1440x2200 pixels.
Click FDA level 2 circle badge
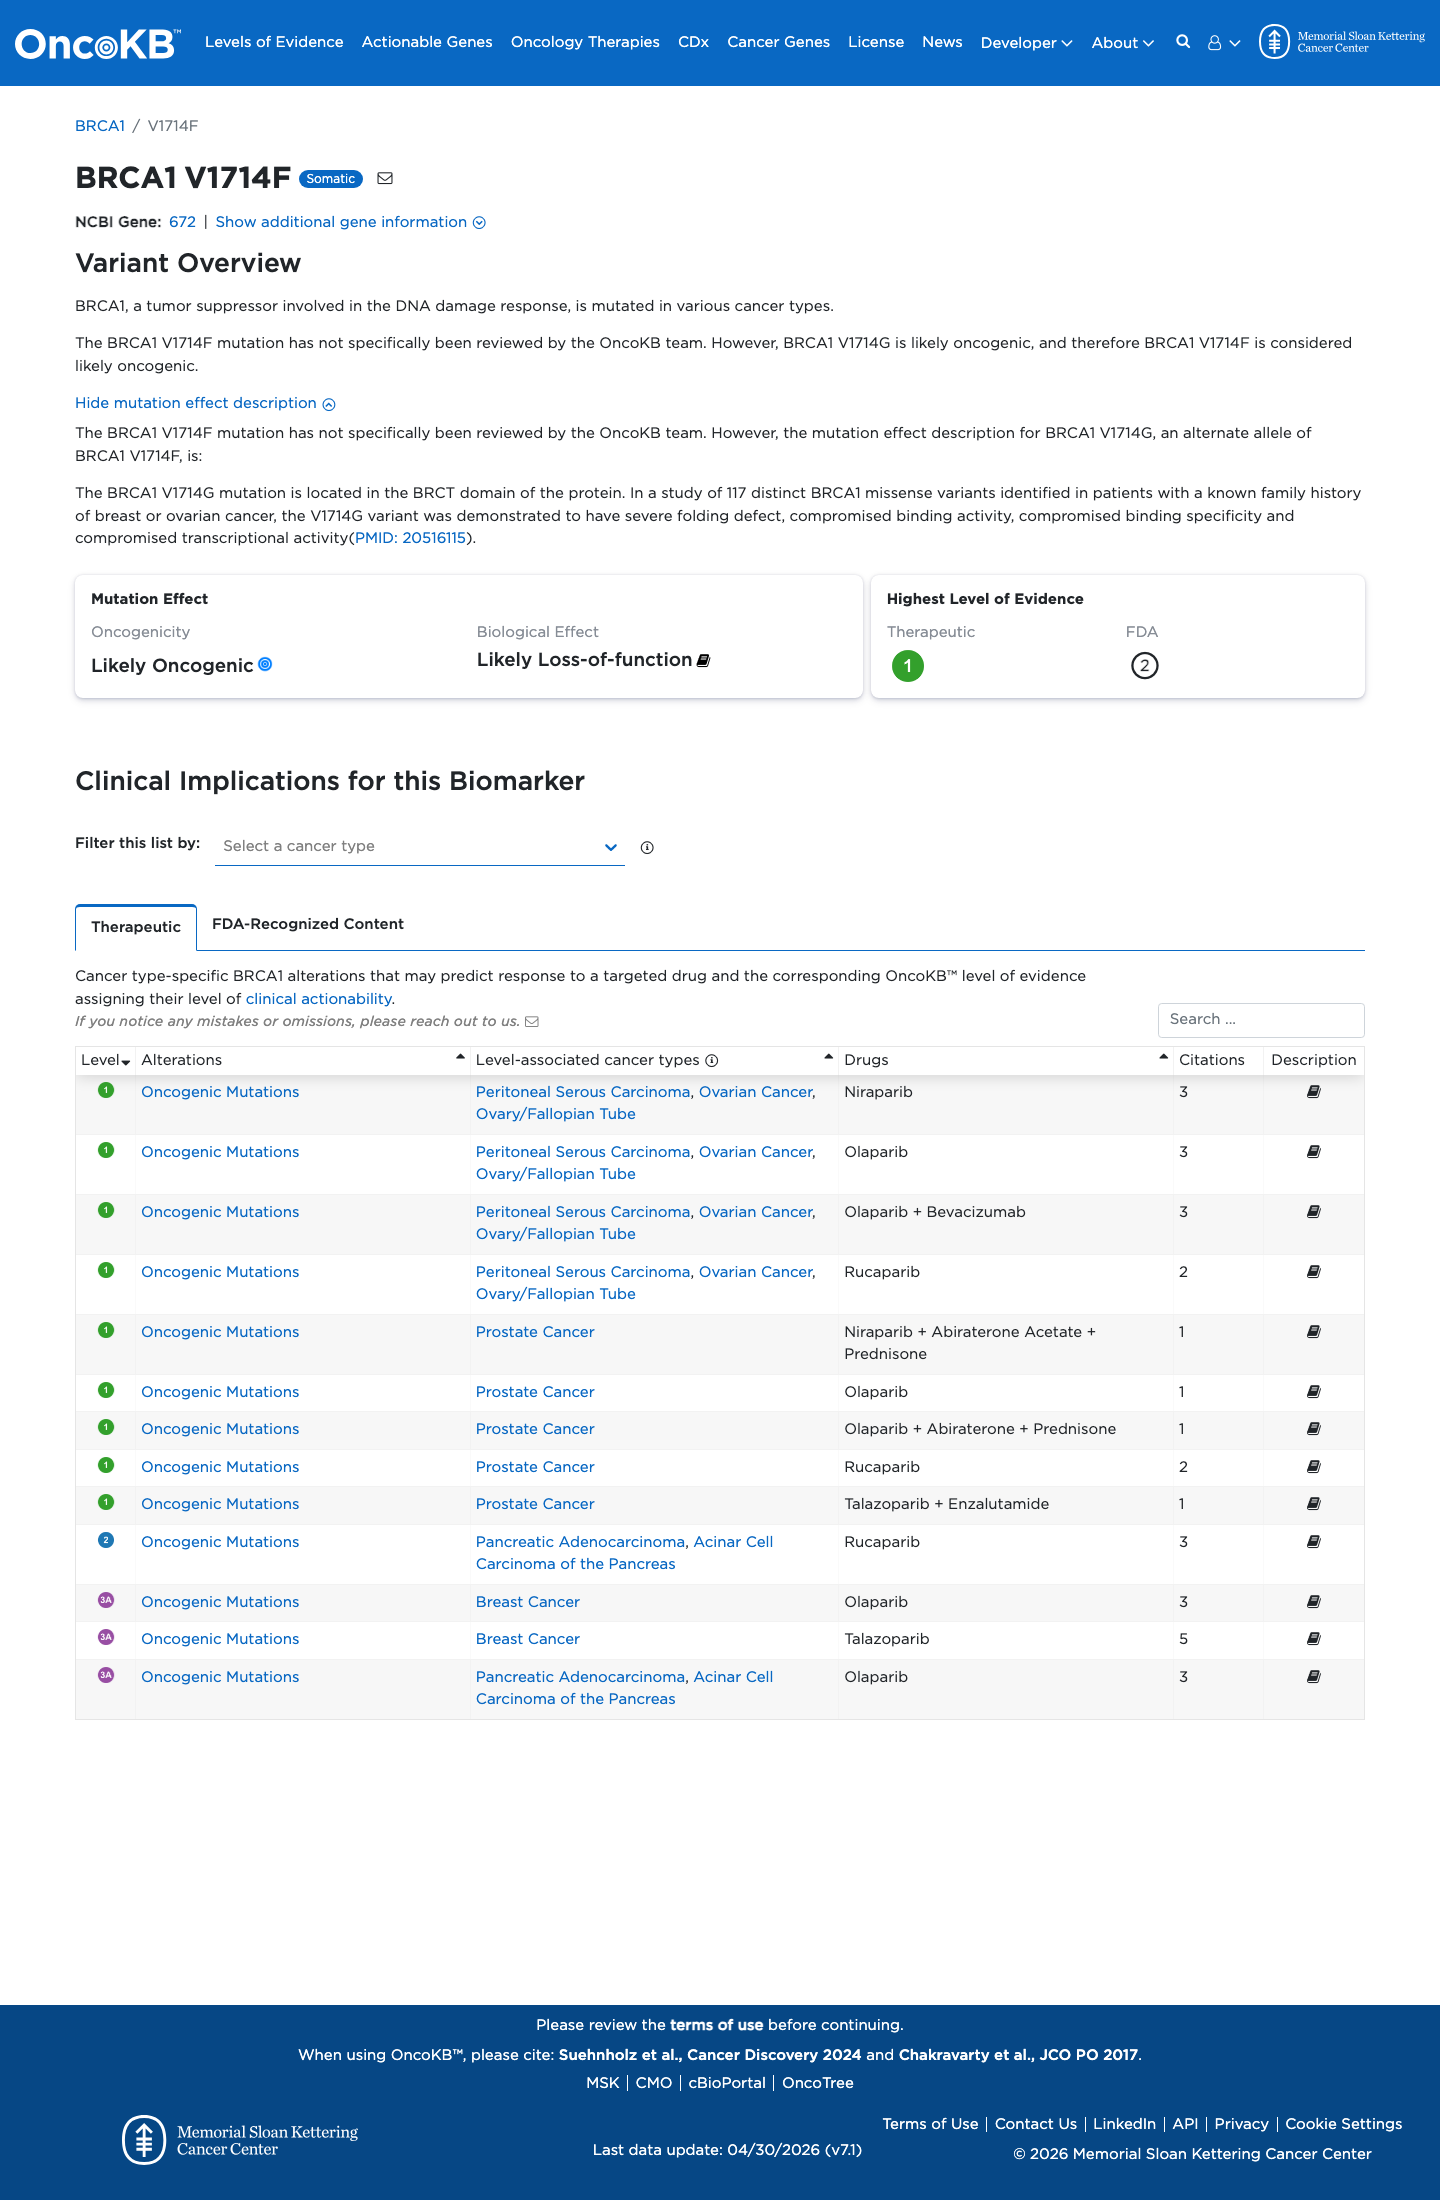pos(1144,665)
